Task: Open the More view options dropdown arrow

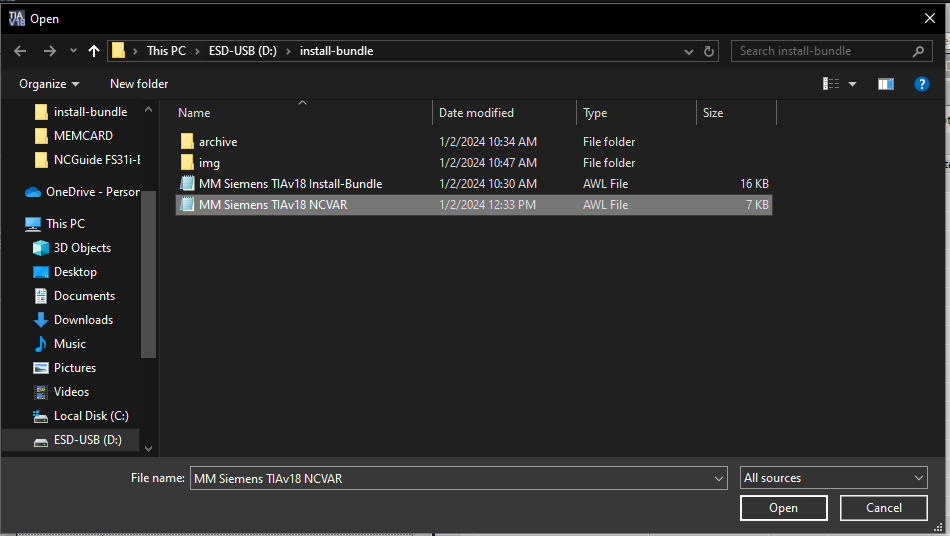Action: (x=852, y=84)
